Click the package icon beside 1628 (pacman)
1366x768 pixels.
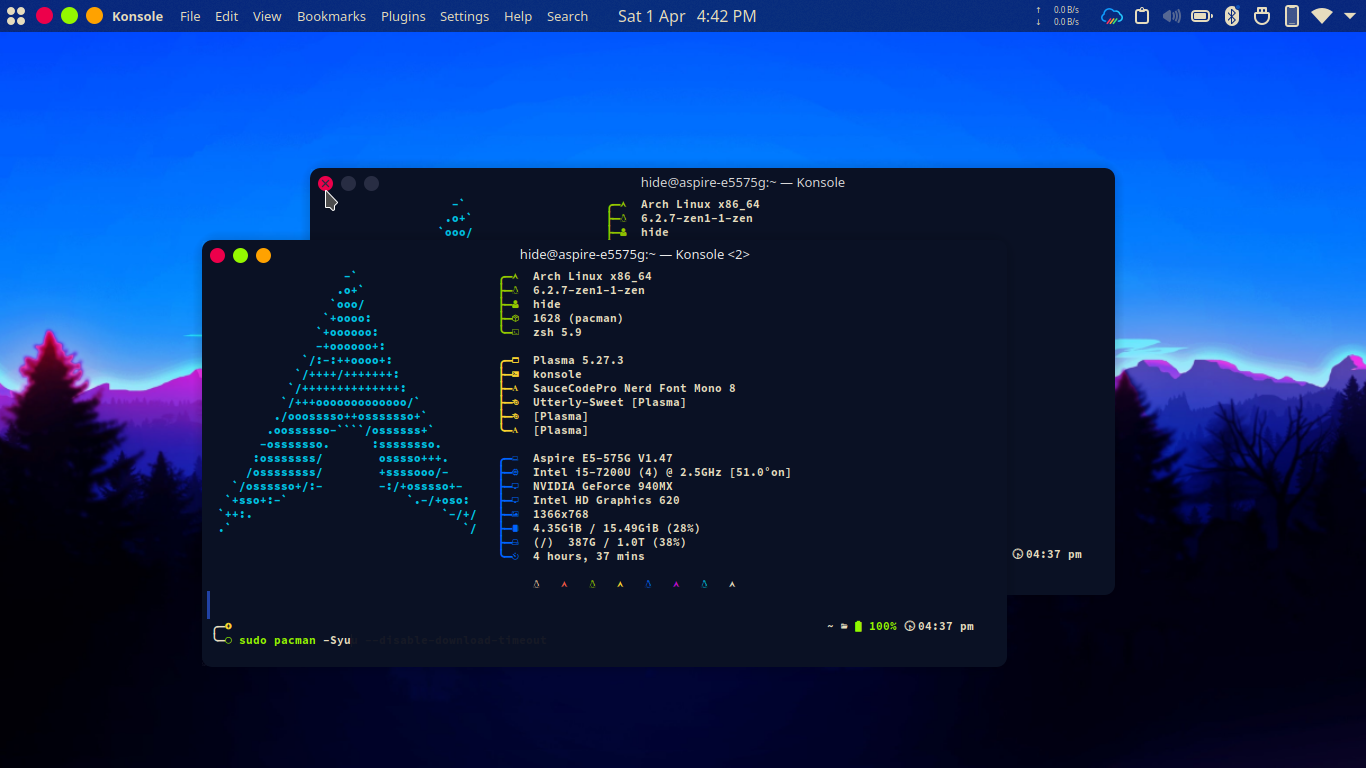point(515,318)
